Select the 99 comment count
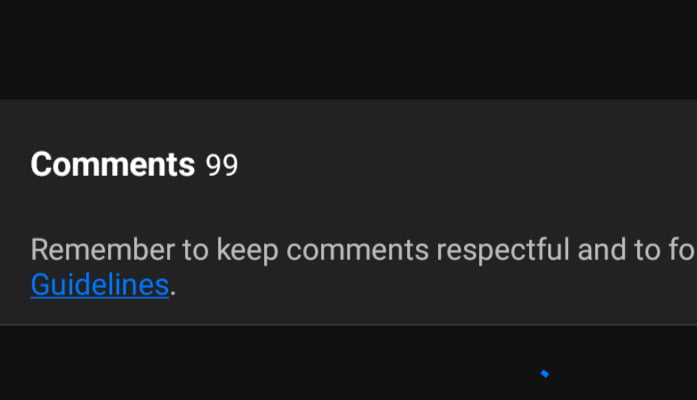The image size is (697, 400). [x=222, y=166]
